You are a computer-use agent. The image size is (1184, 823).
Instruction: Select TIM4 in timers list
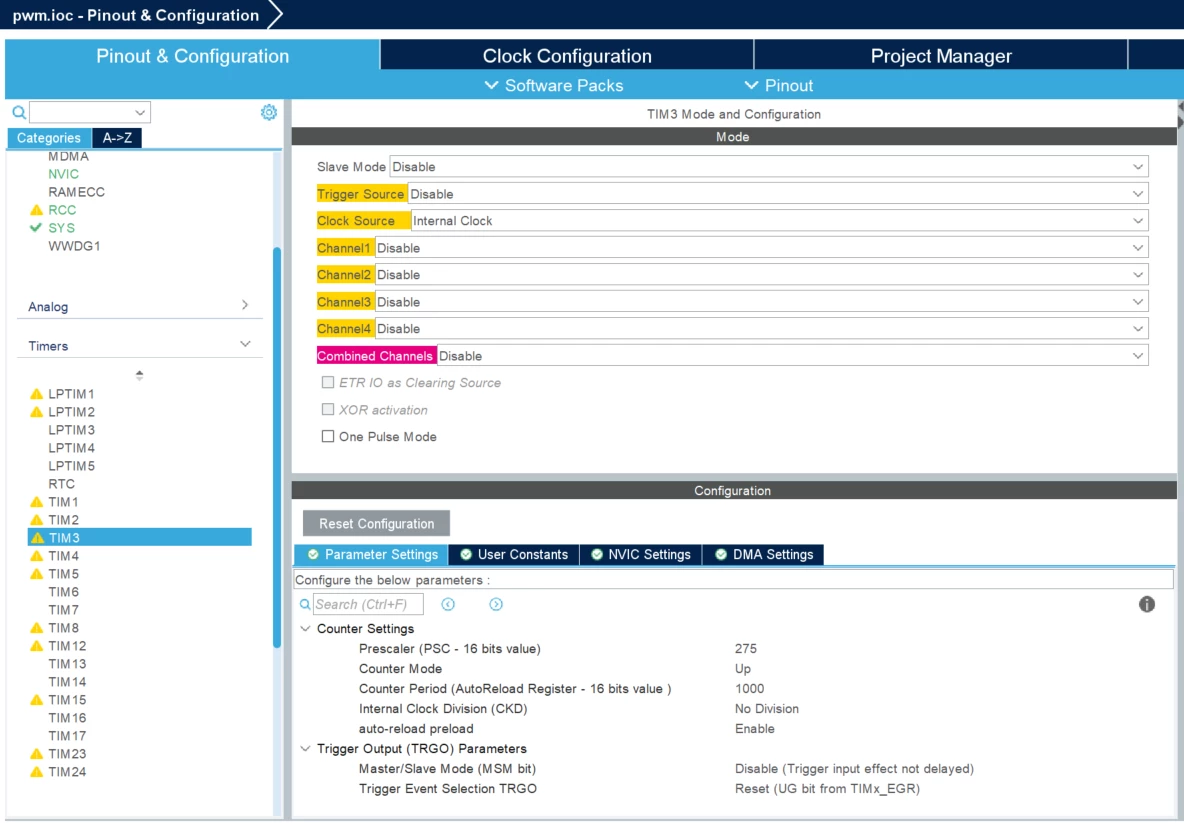tap(63, 556)
